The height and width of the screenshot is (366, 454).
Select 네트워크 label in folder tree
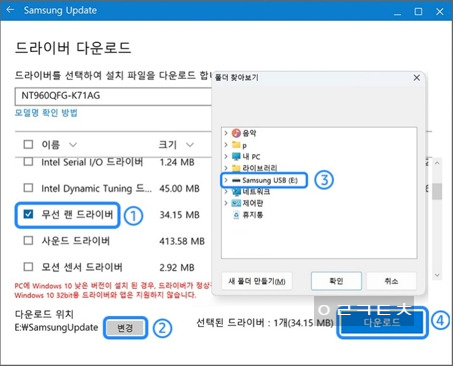coord(256,192)
